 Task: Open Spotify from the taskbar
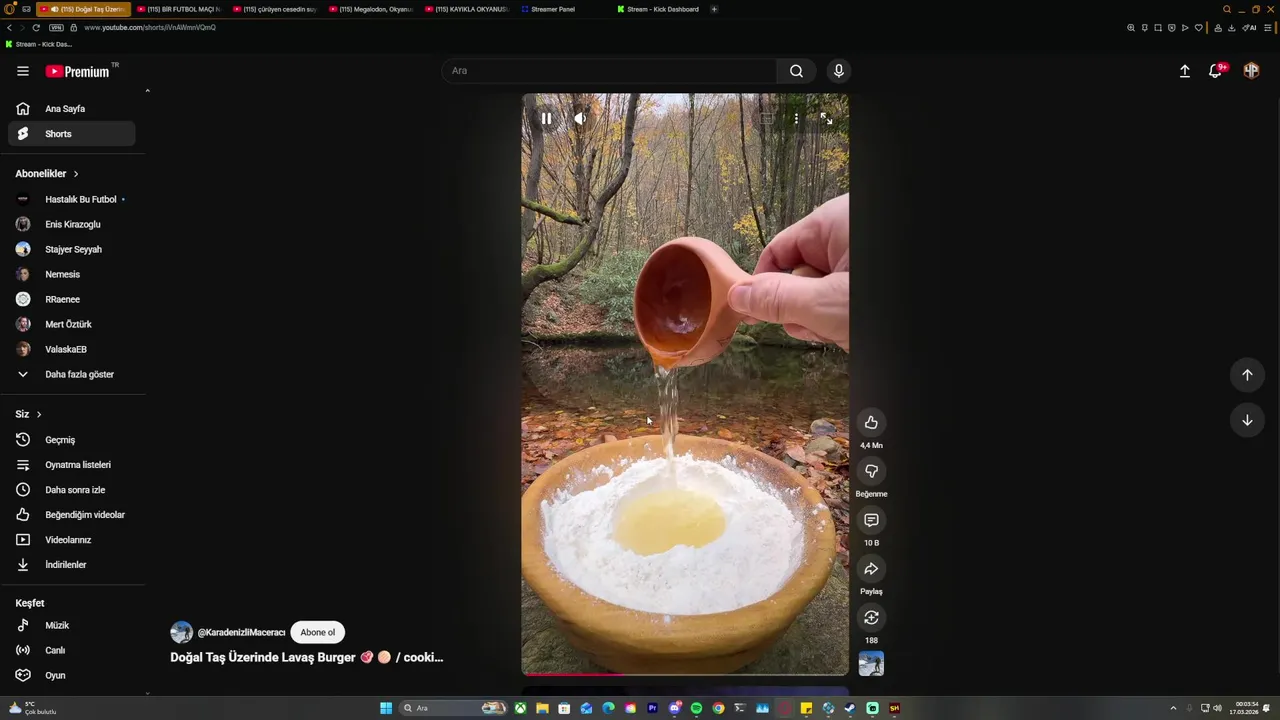click(x=696, y=708)
